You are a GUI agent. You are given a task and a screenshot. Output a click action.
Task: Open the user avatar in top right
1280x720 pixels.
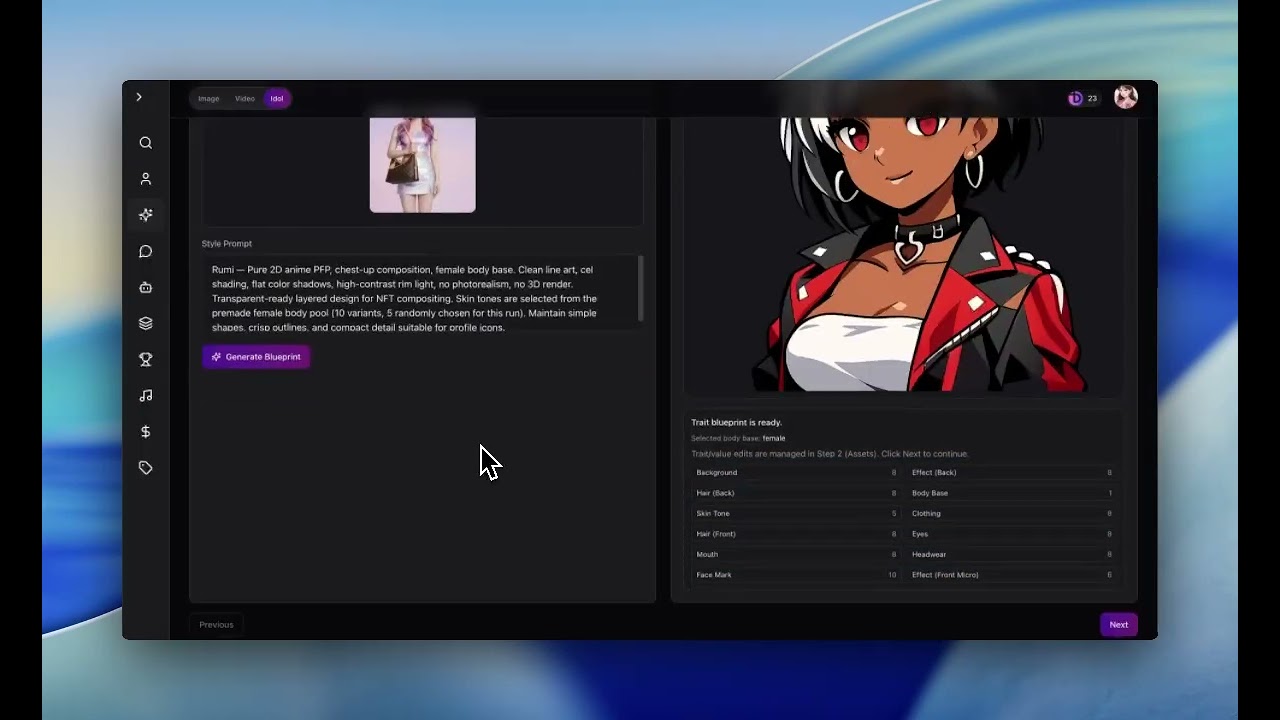(x=1126, y=97)
